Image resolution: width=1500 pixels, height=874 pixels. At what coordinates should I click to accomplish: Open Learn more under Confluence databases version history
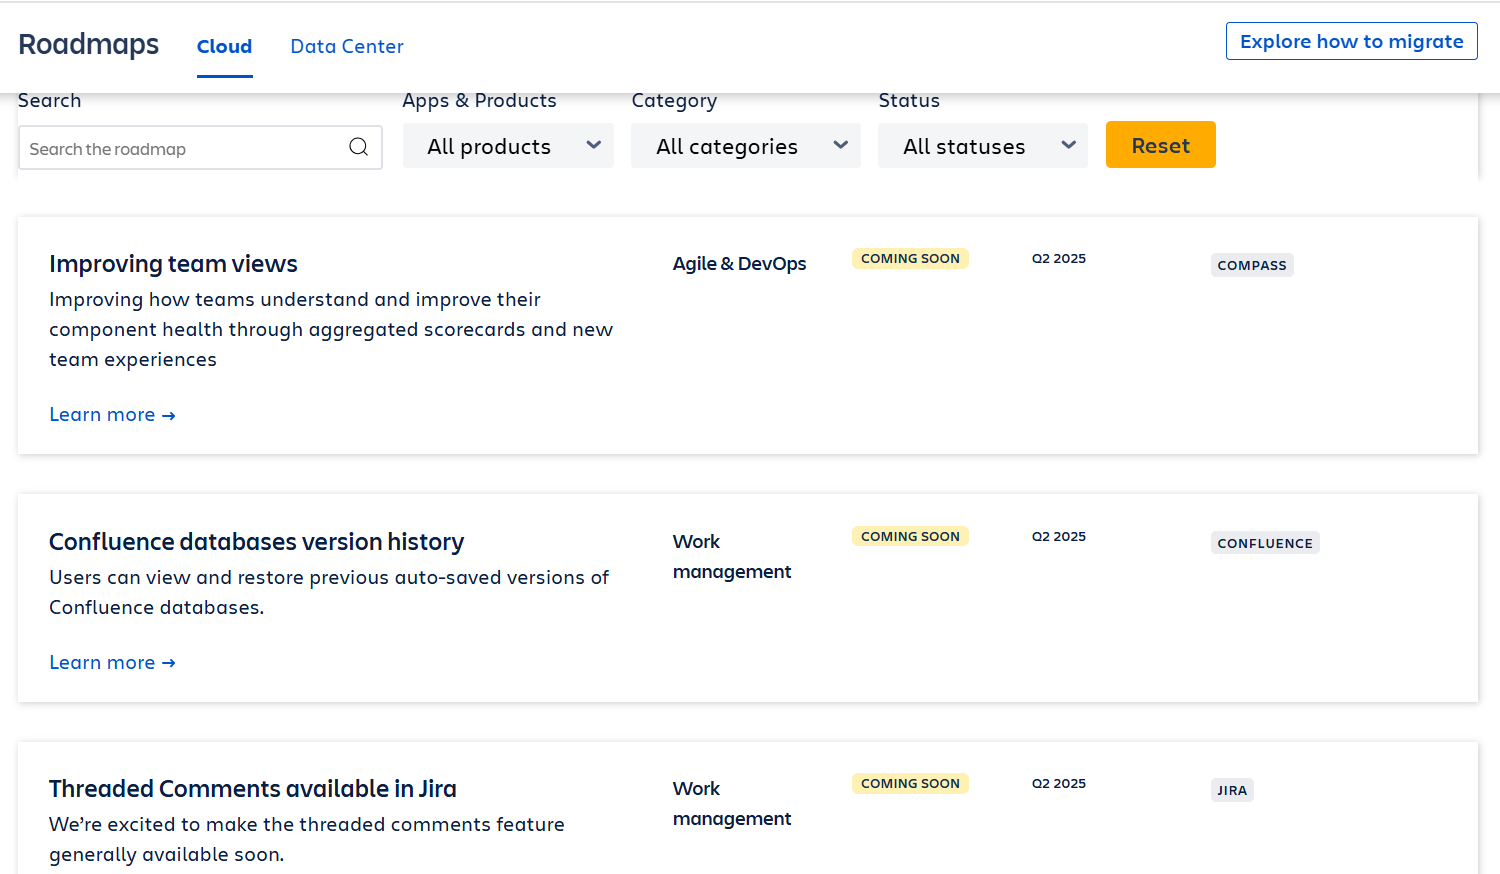pyautogui.click(x=112, y=662)
